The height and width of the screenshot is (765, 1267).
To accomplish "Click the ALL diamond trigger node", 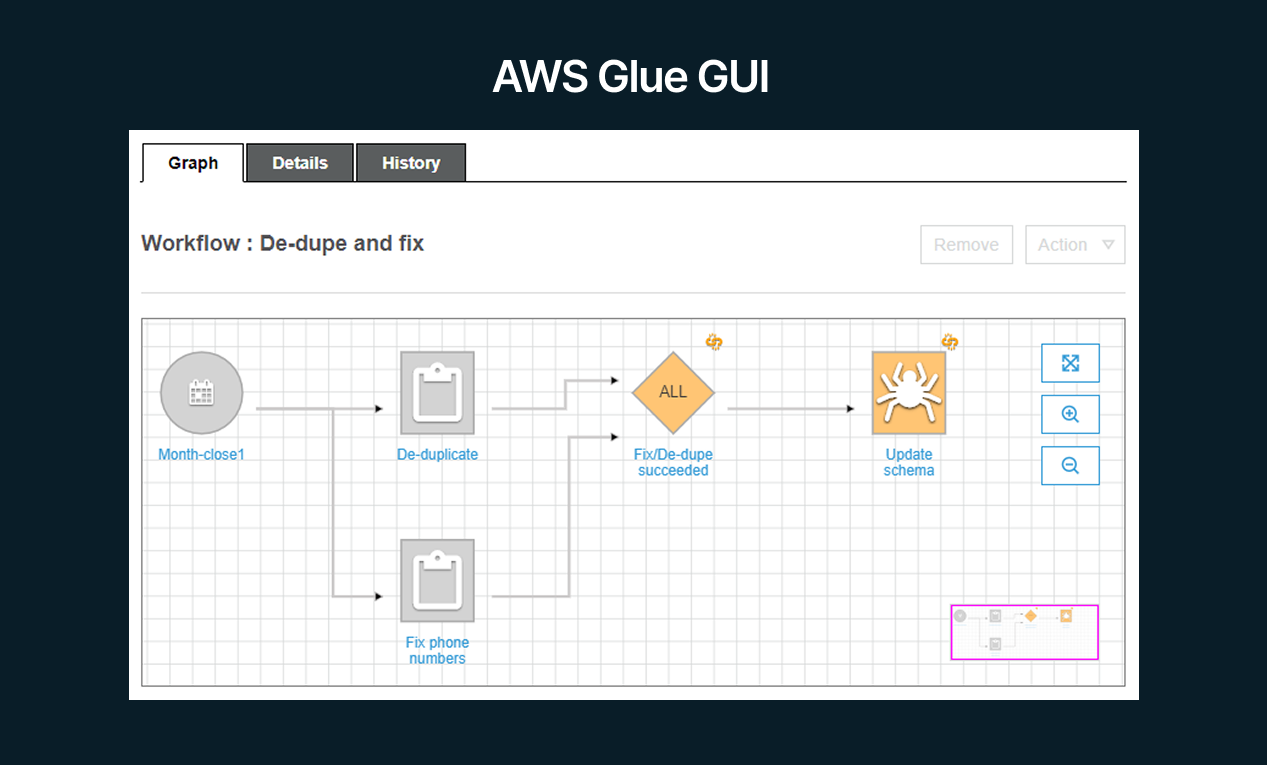I will (673, 392).
